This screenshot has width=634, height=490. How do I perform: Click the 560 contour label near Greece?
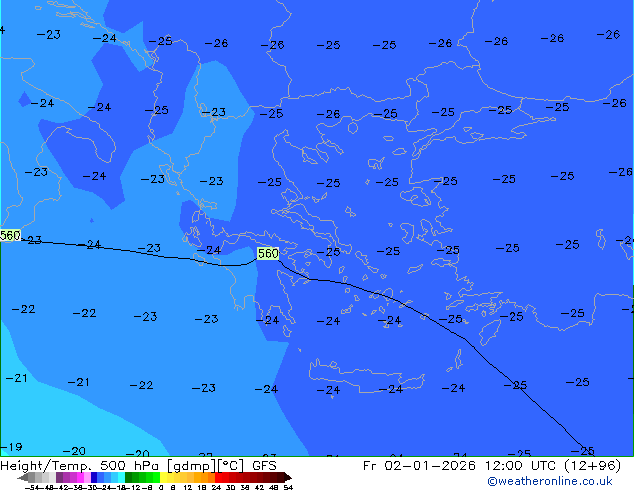[268, 253]
